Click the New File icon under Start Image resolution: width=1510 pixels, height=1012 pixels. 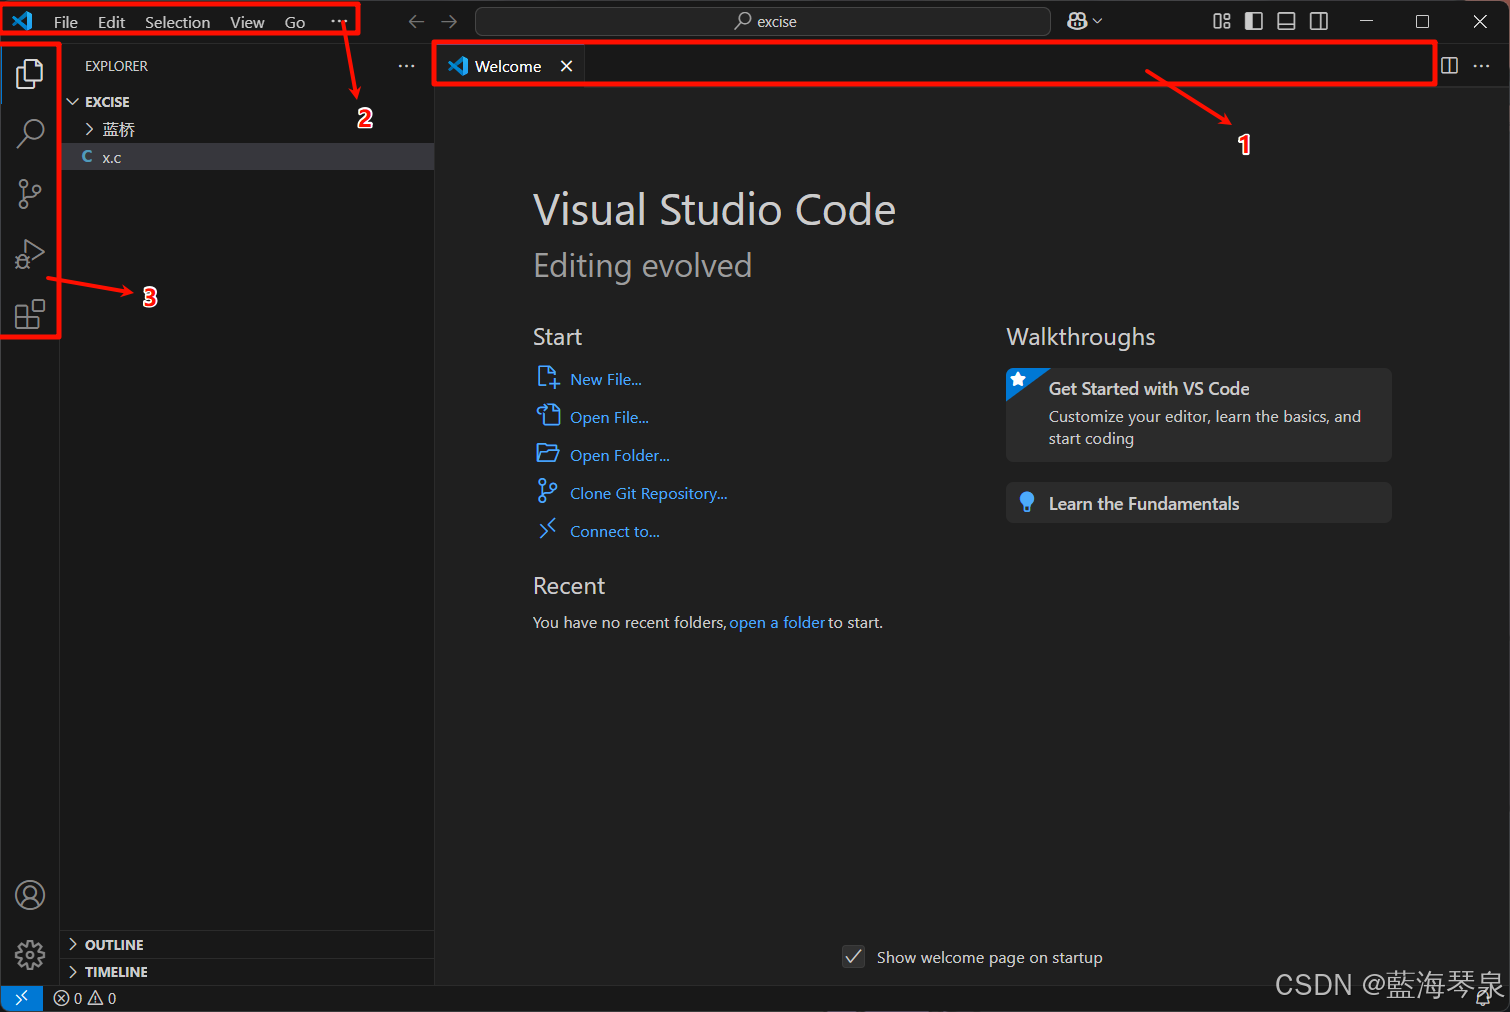tap(548, 377)
